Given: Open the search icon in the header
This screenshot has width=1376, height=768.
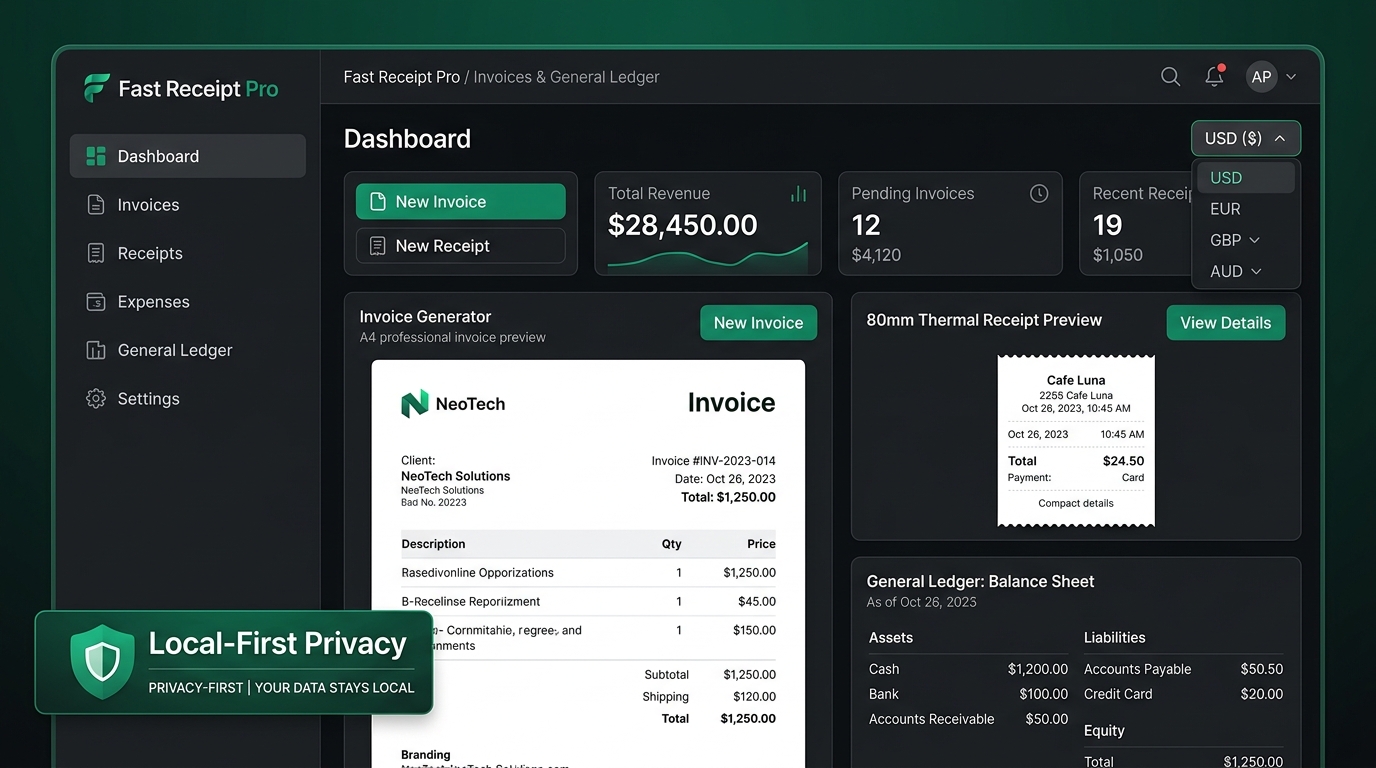Looking at the screenshot, I should 1170,77.
